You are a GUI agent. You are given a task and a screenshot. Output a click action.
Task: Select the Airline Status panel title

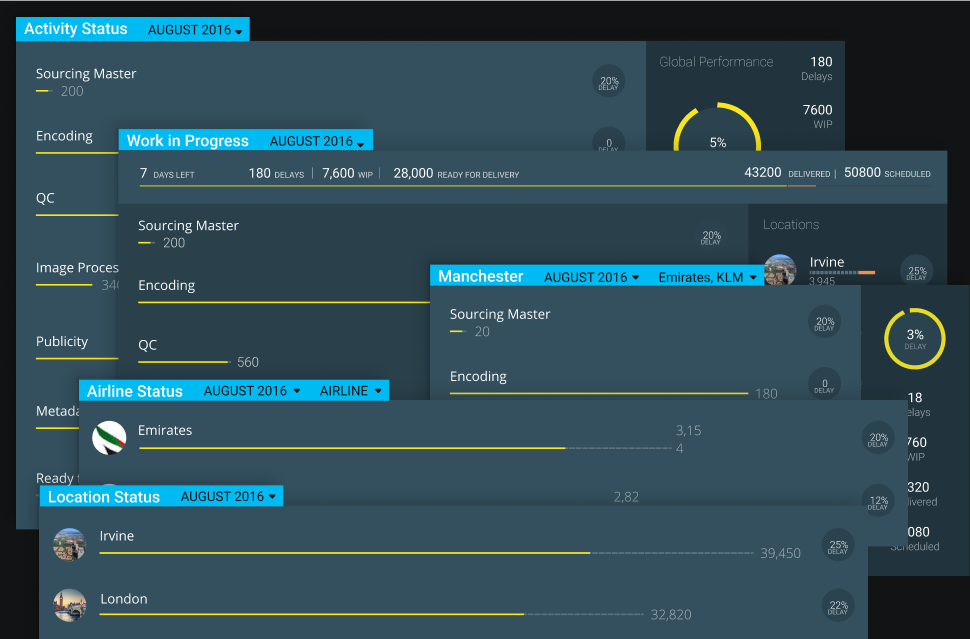click(x=135, y=391)
